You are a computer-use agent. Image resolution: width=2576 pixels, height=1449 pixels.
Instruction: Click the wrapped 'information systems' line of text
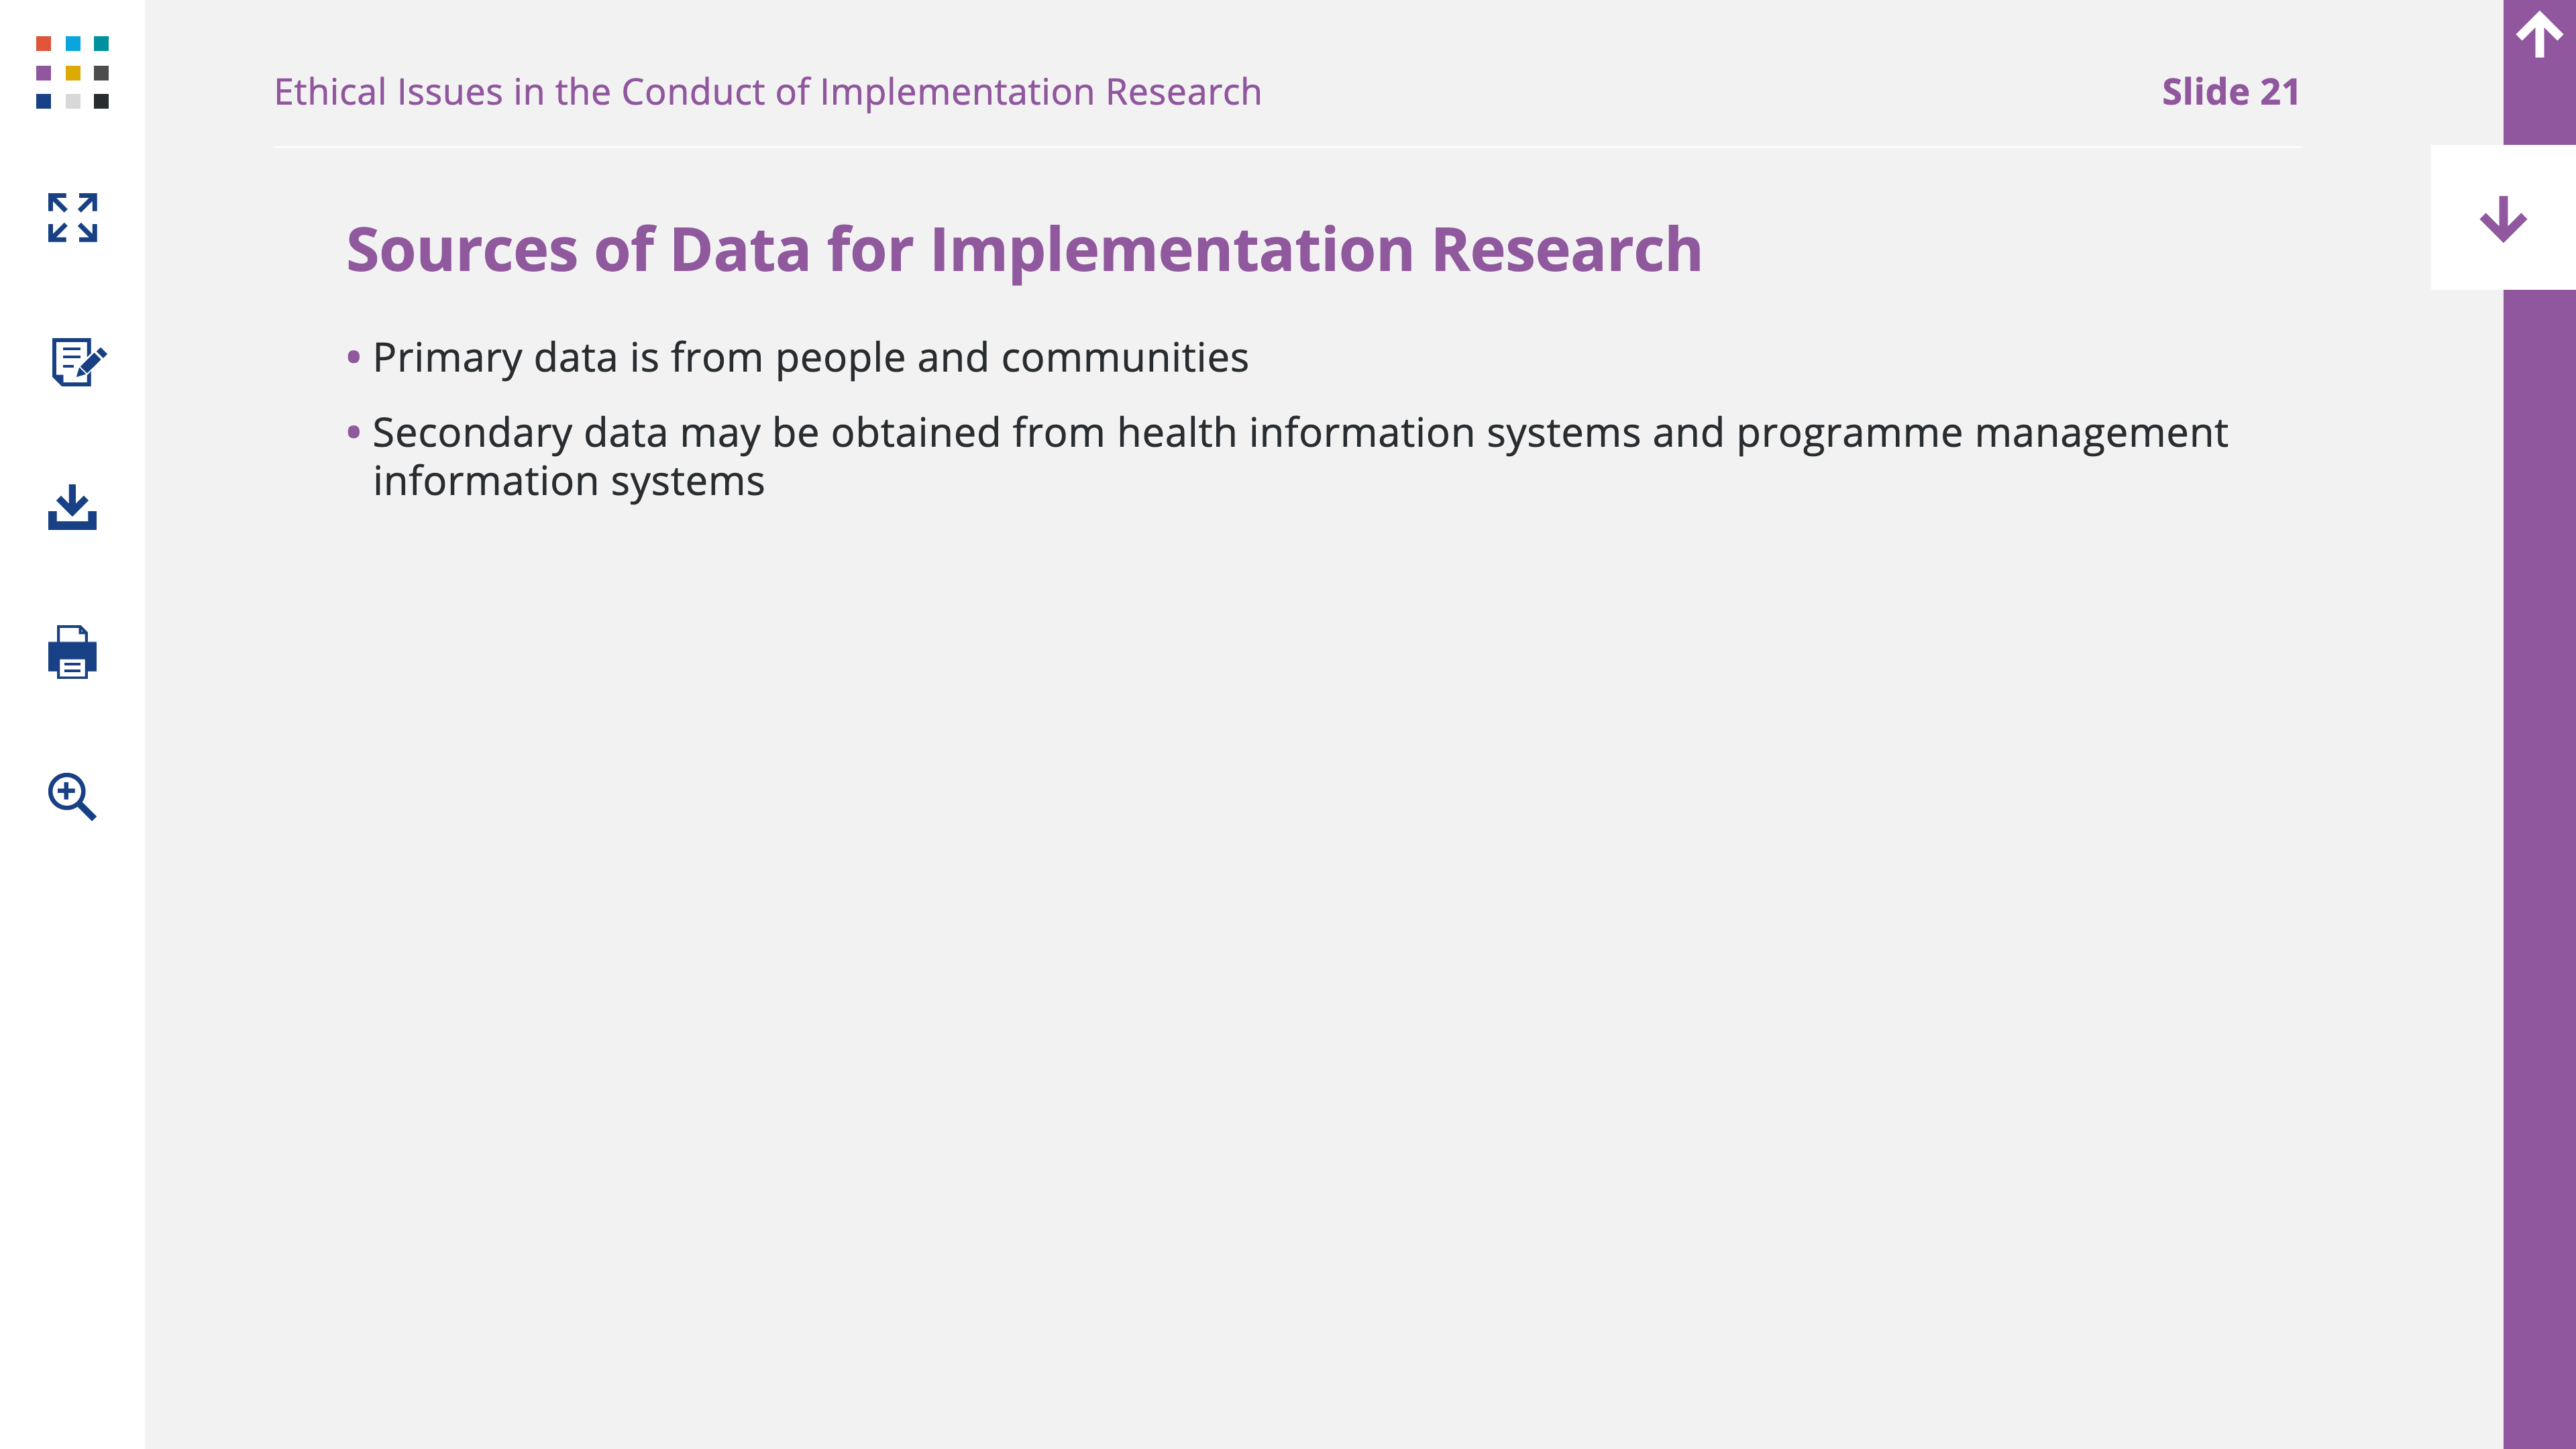pos(568,482)
